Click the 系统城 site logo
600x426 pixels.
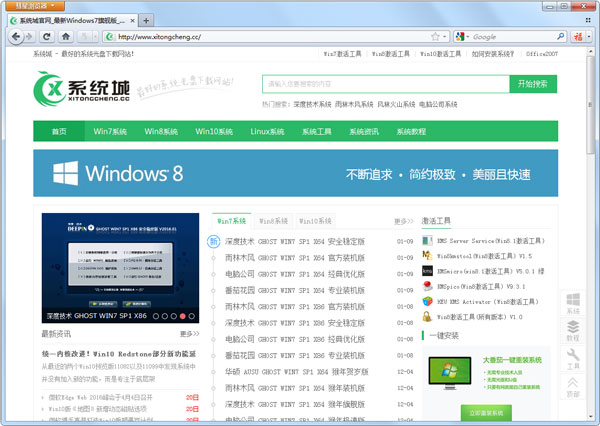pyautogui.click(x=82, y=89)
